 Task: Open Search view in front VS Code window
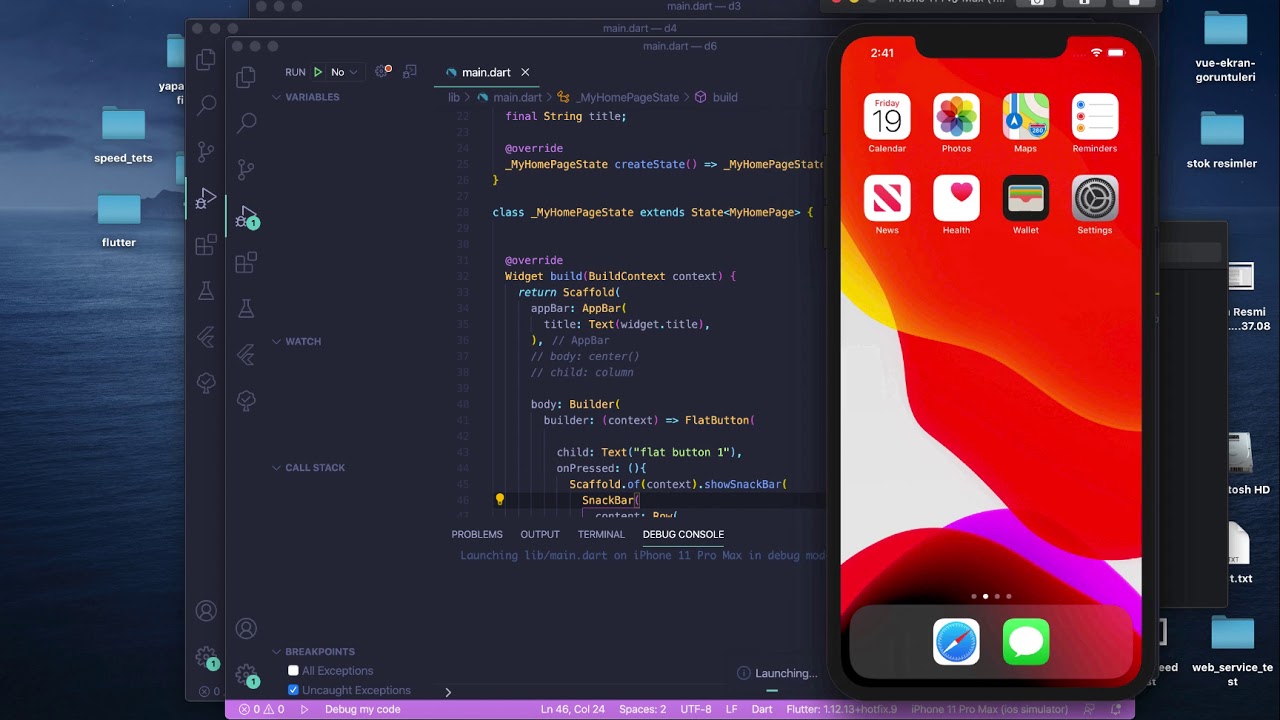(246, 122)
